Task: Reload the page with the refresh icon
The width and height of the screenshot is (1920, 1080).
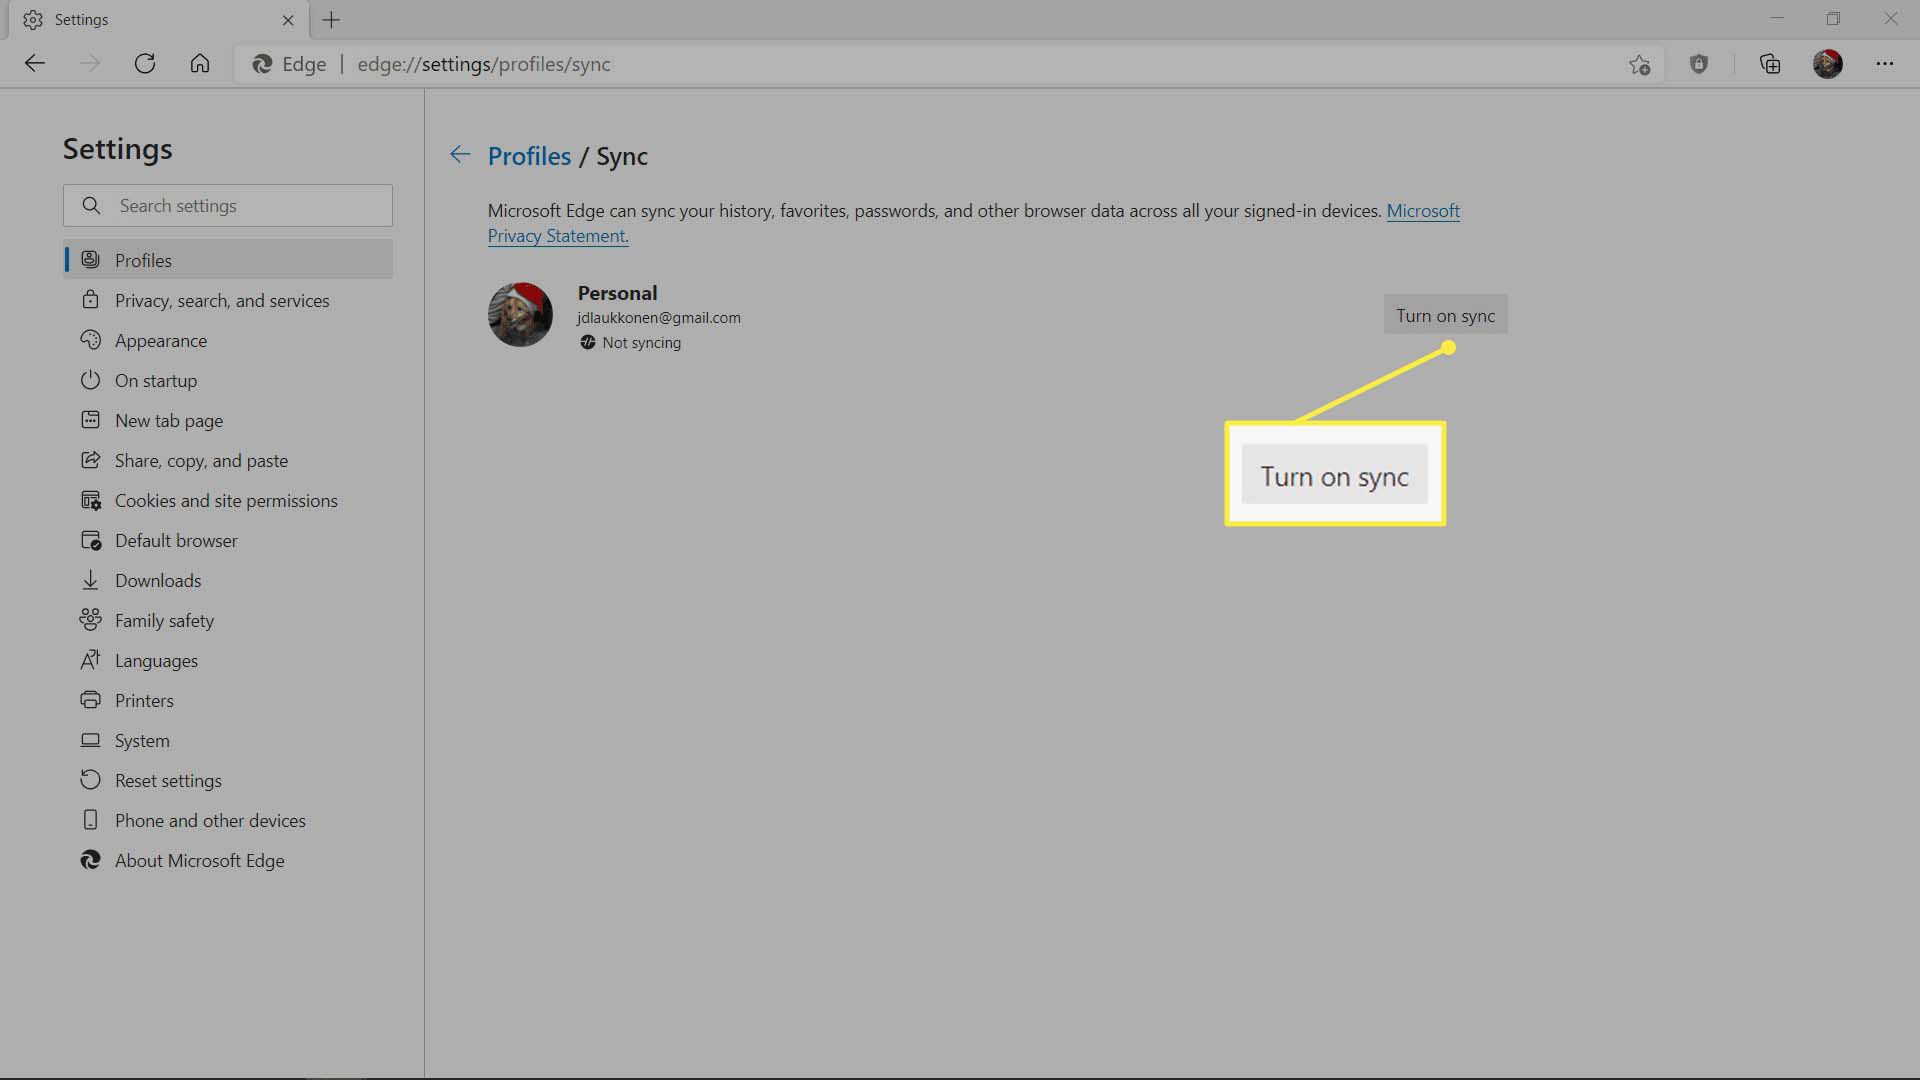Action: tap(145, 64)
